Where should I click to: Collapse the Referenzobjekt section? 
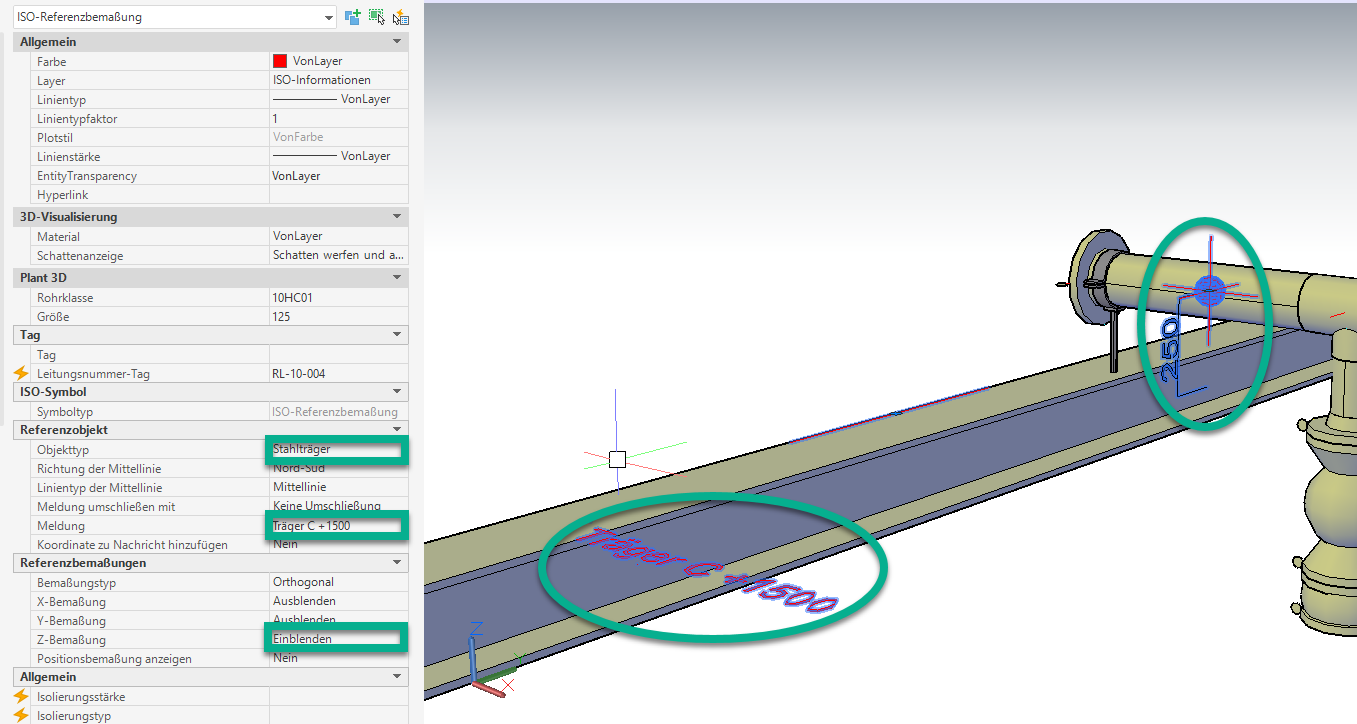click(397, 429)
